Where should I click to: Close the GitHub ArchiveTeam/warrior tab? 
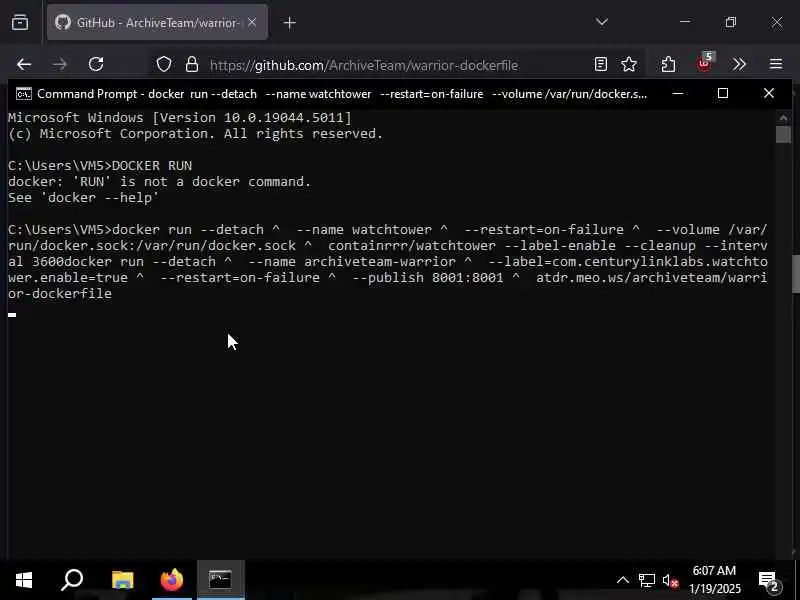(x=252, y=22)
